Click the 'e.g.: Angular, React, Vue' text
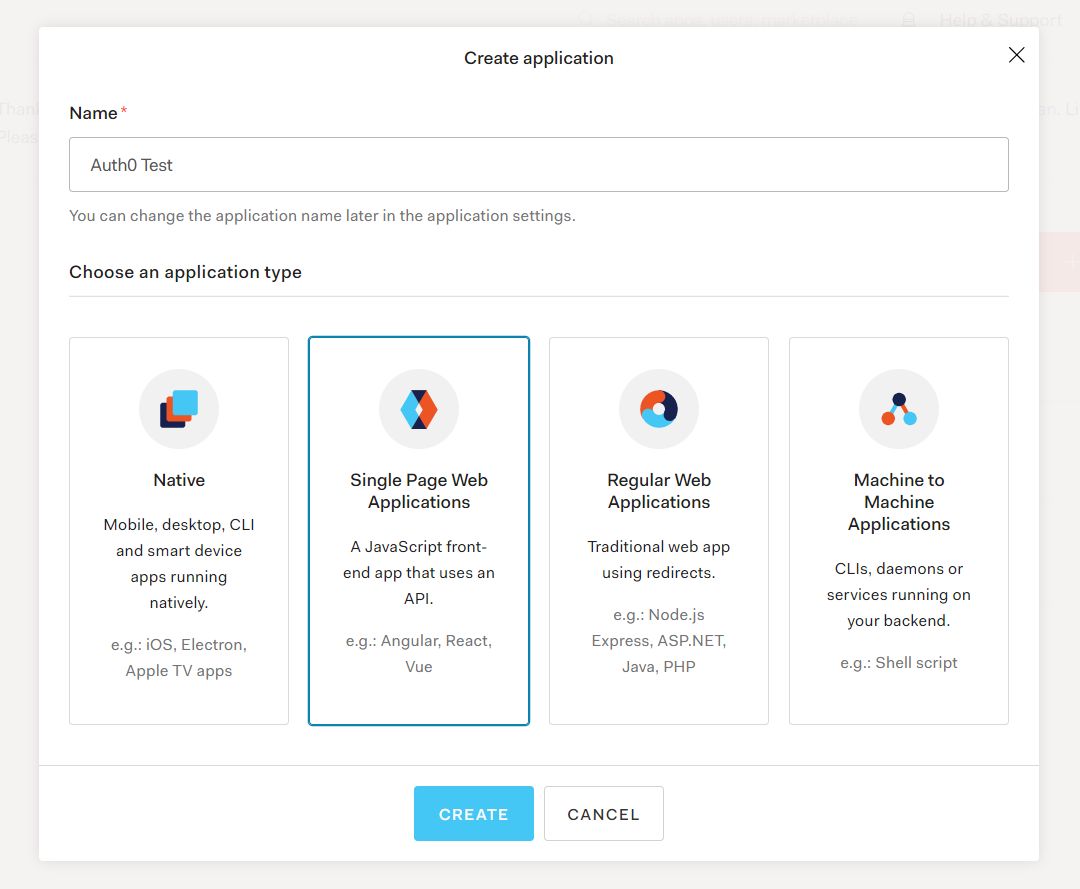Viewport: 1080px width, 889px height. click(419, 653)
